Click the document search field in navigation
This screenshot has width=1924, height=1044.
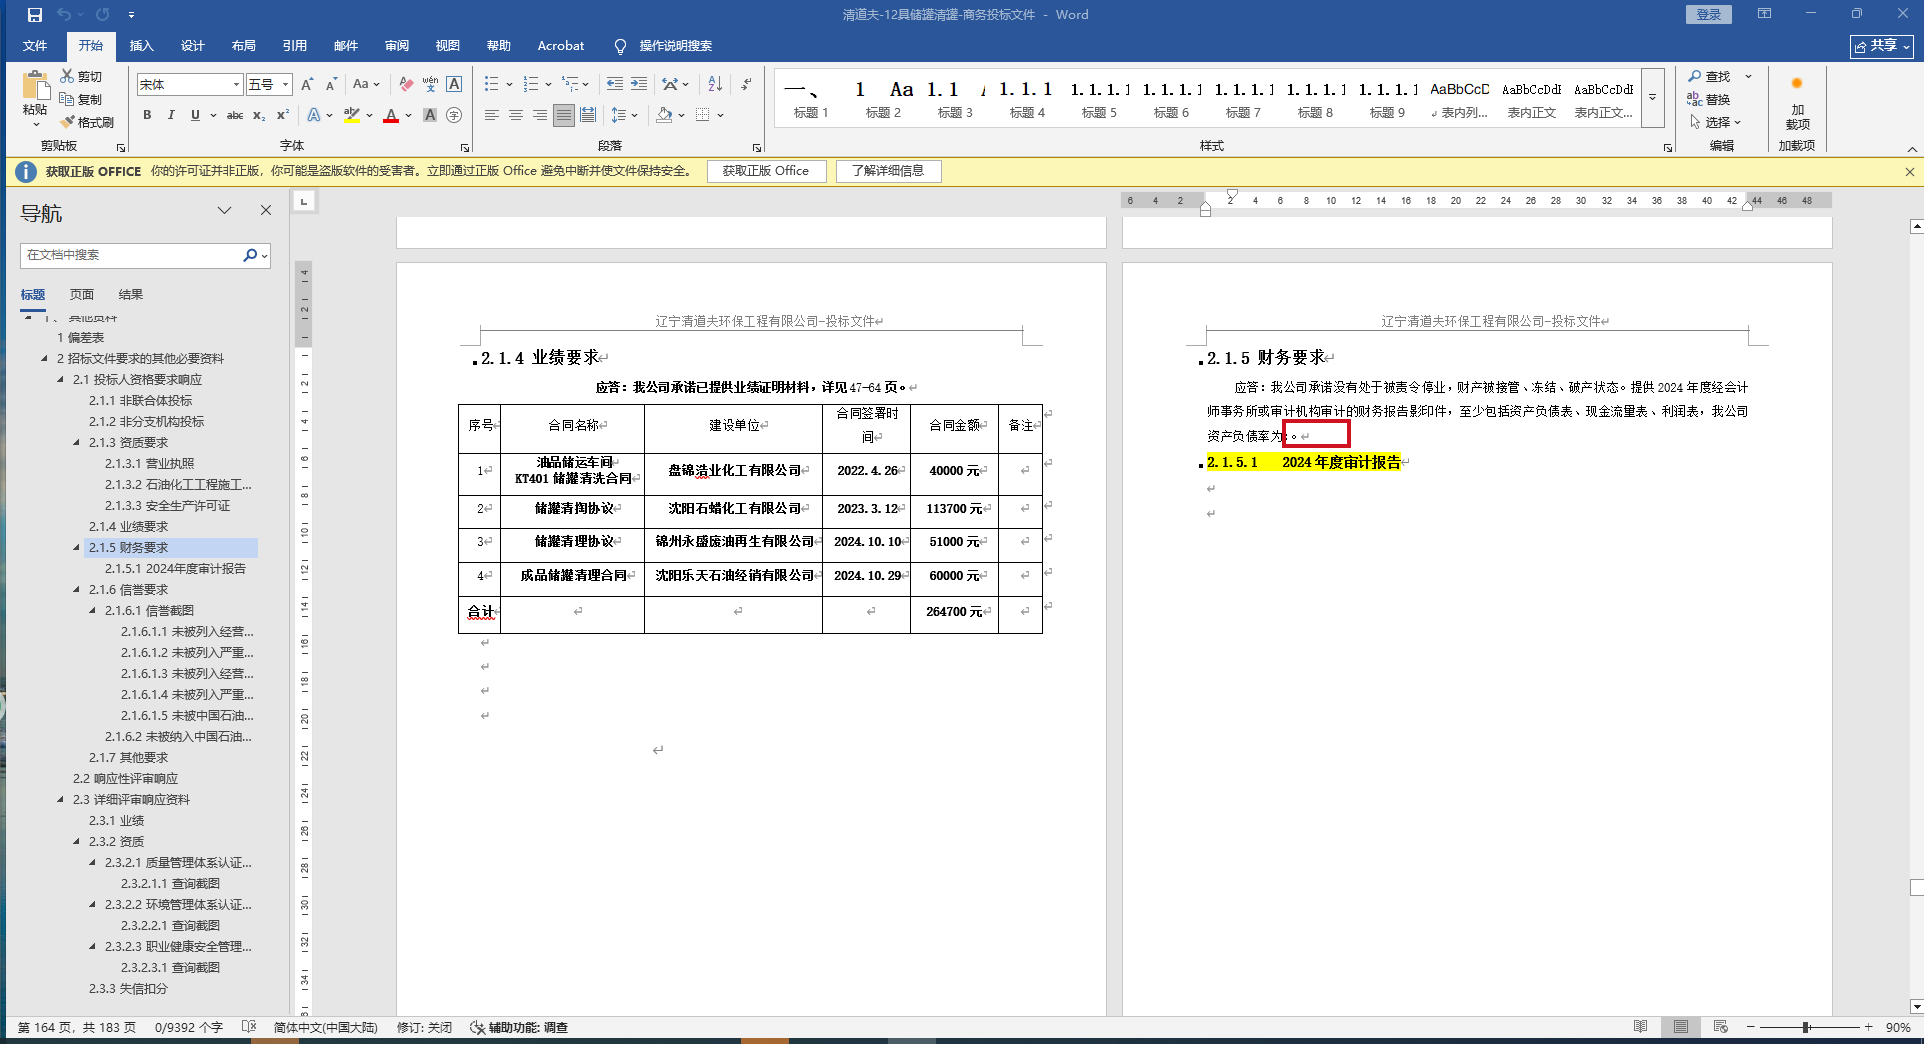point(130,255)
